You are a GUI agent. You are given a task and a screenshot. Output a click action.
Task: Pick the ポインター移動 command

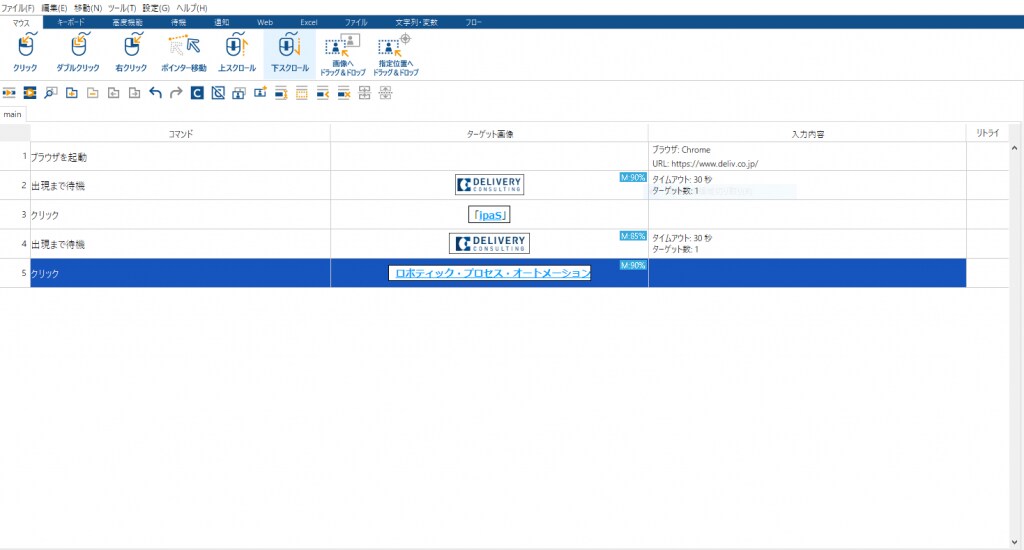pyautogui.click(x=184, y=53)
